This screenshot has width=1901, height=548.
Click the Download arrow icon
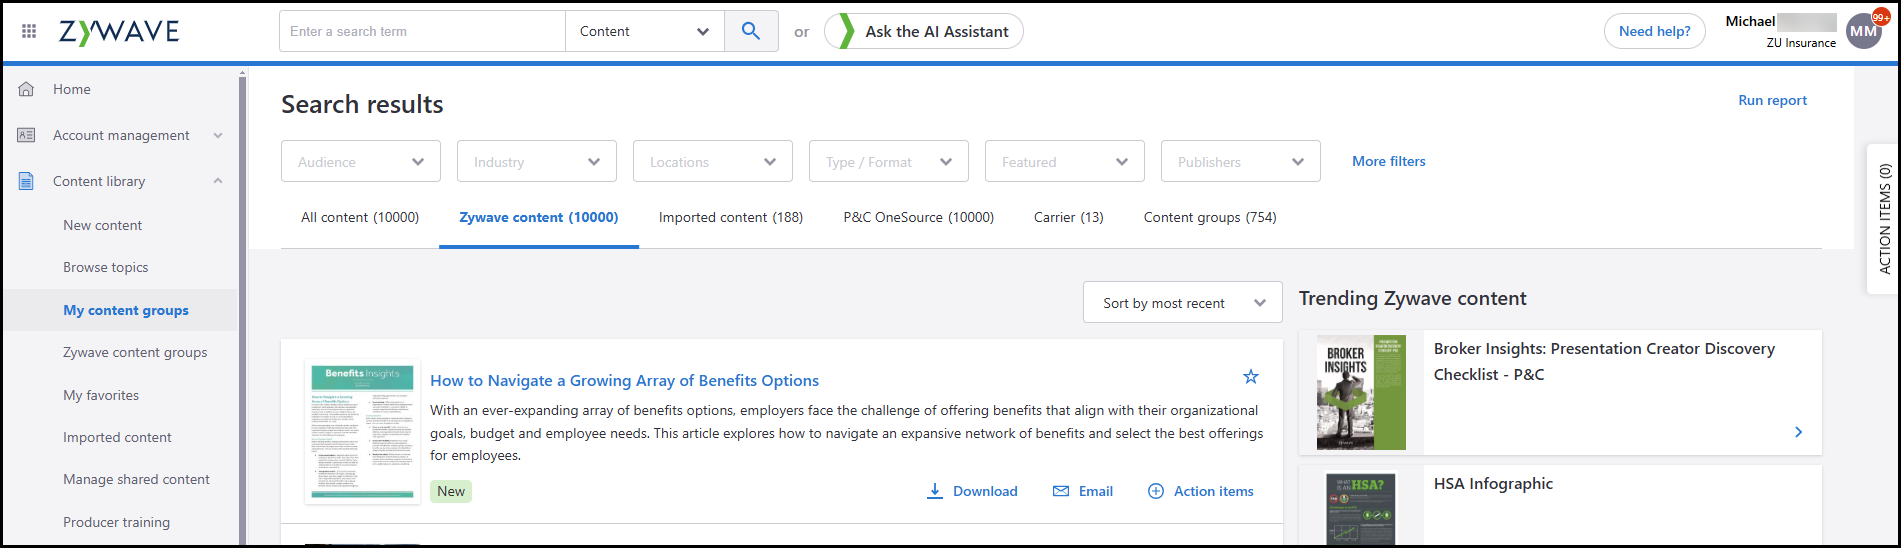click(x=935, y=491)
